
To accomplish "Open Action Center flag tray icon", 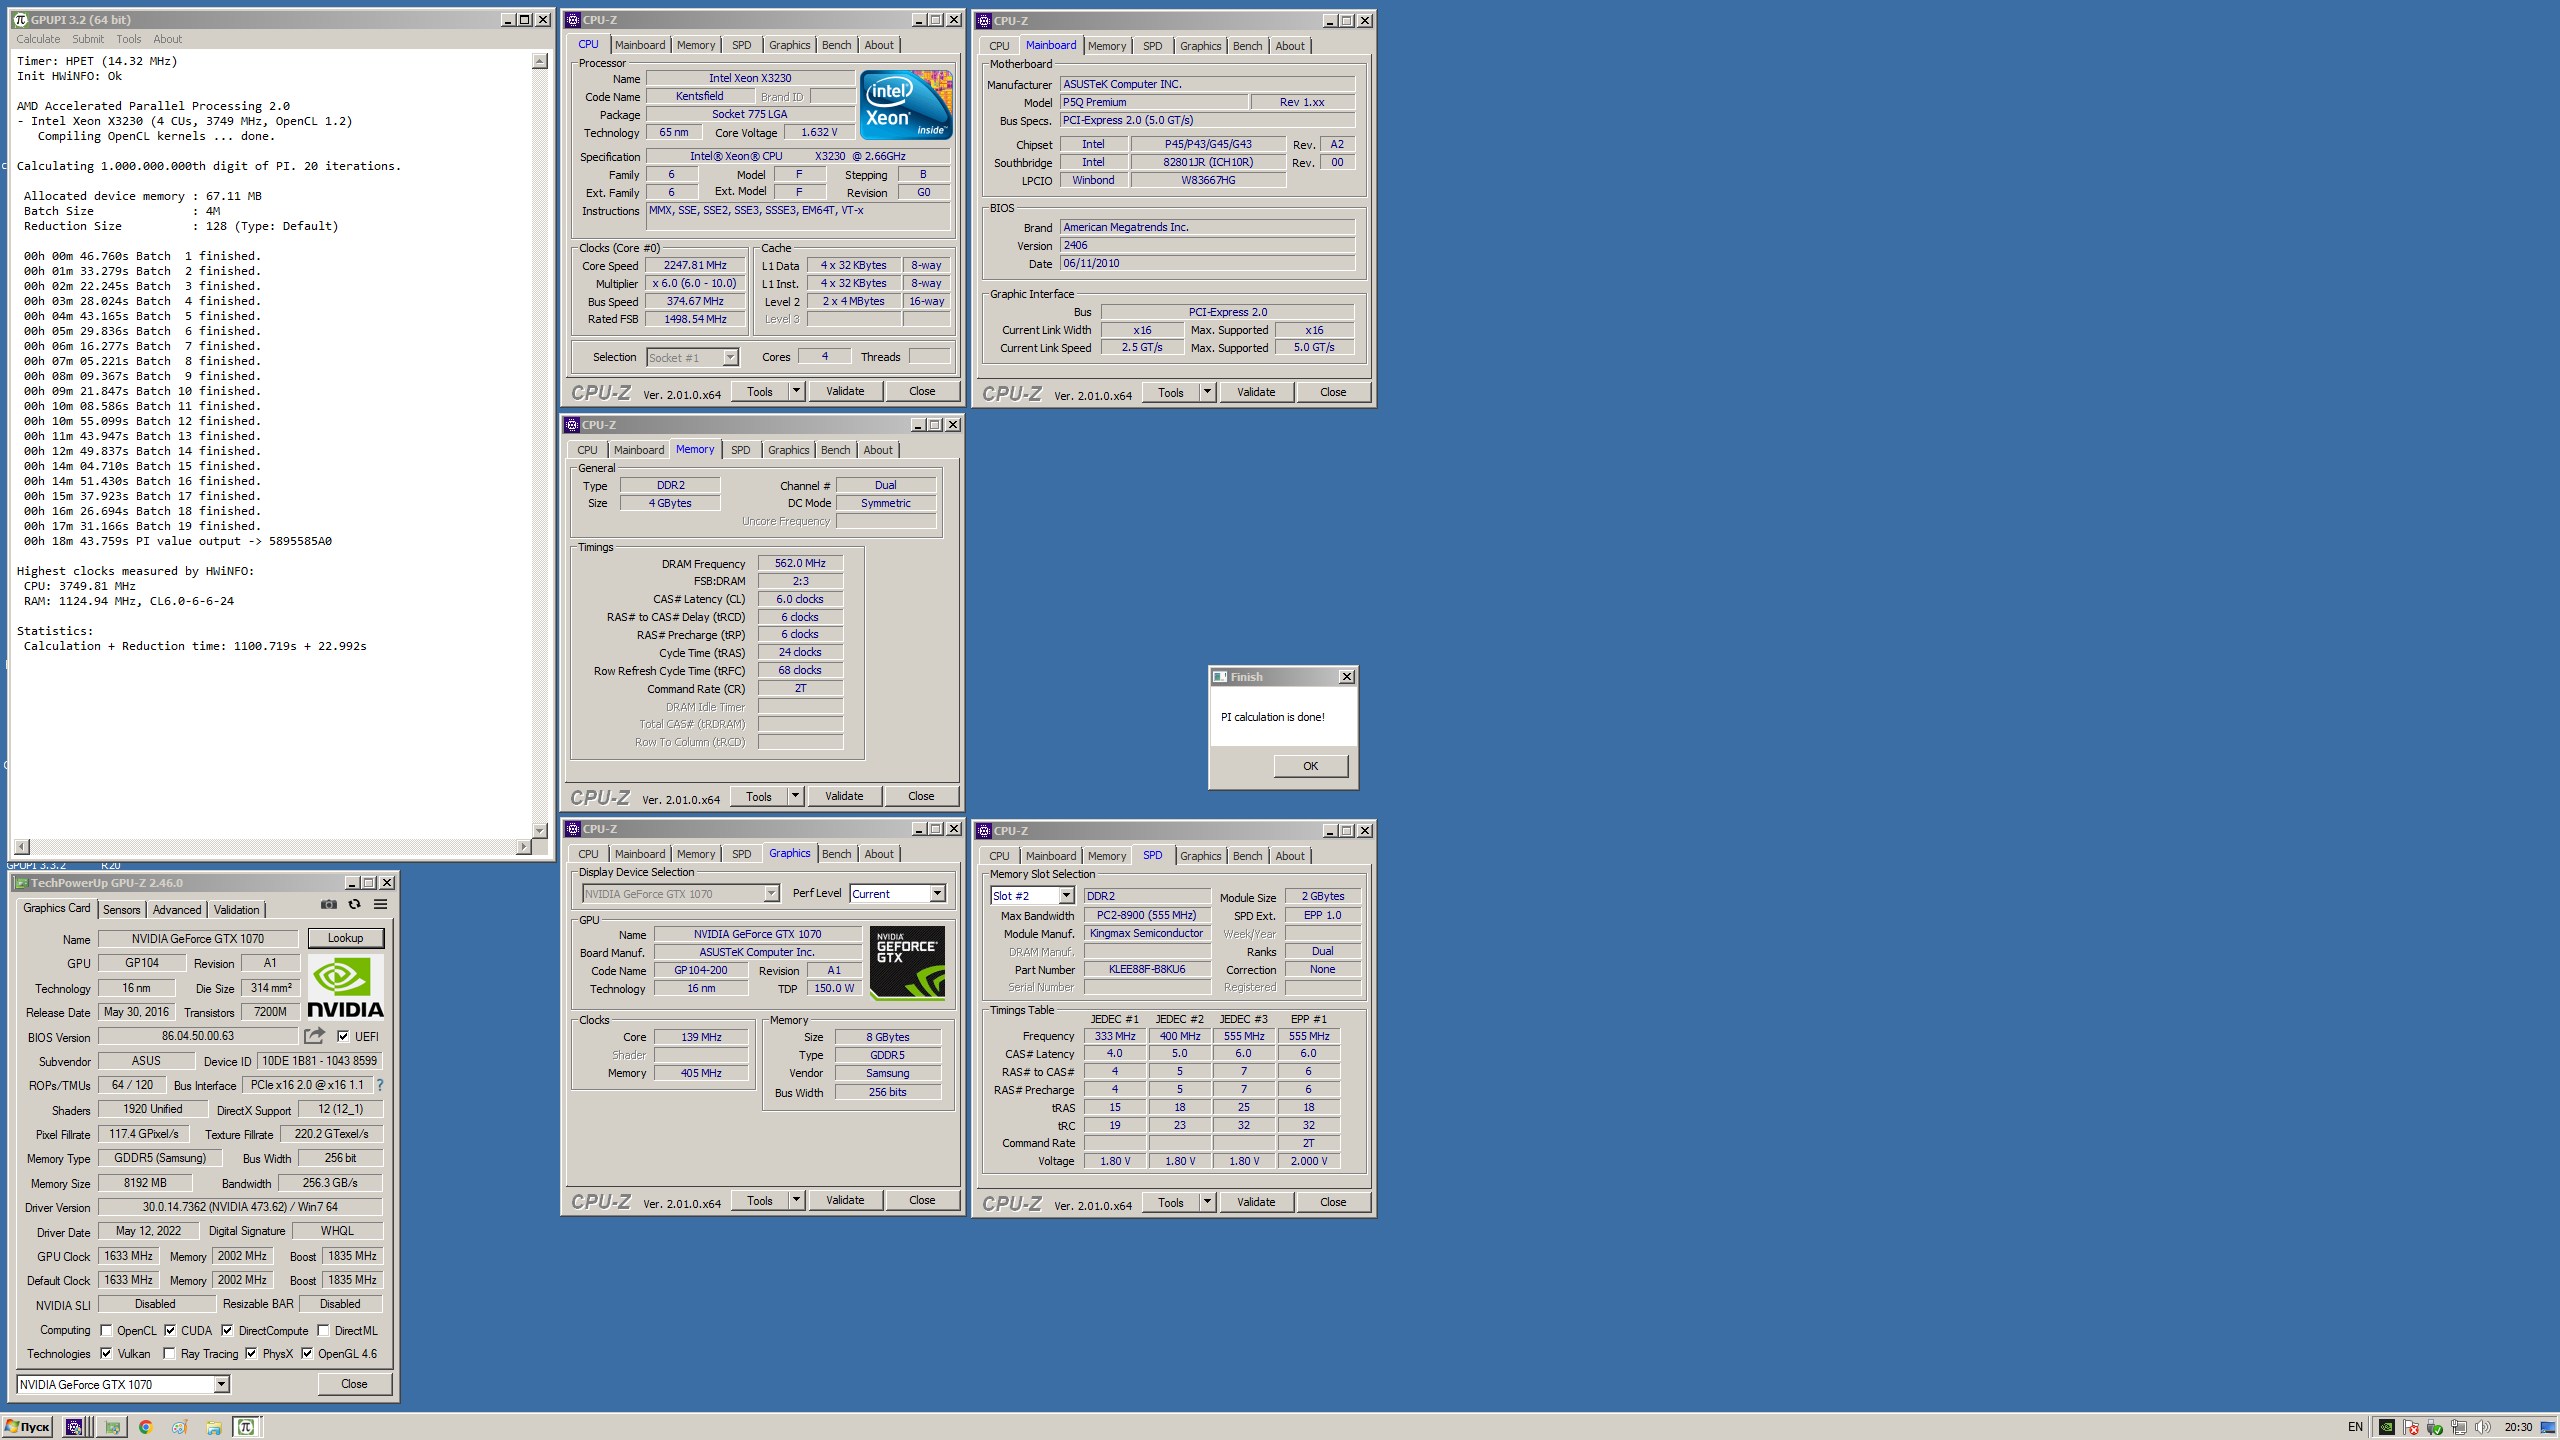I will [x=2411, y=1427].
